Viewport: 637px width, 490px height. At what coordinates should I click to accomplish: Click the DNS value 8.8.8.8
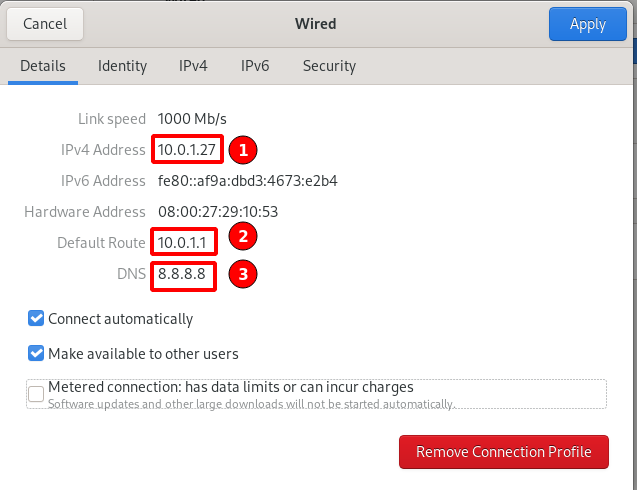click(x=182, y=273)
